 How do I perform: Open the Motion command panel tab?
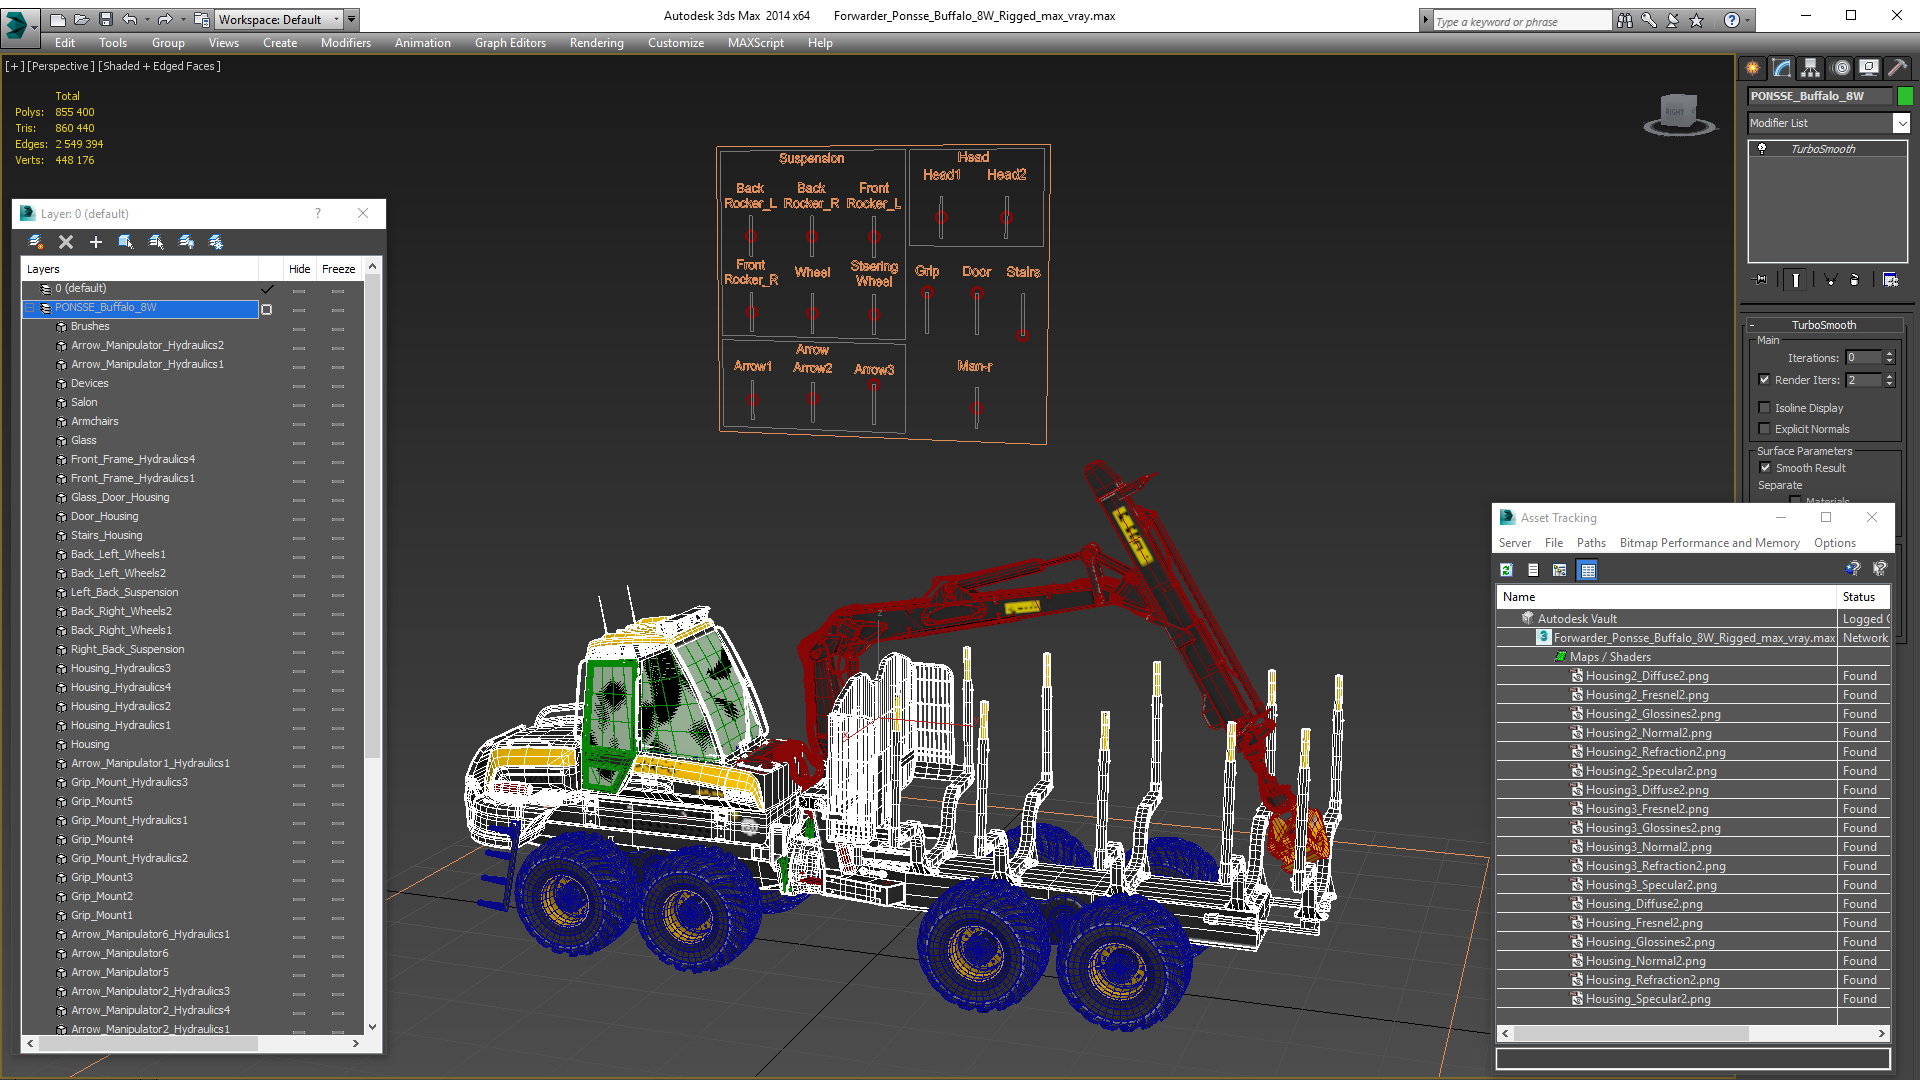[x=1841, y=68]
